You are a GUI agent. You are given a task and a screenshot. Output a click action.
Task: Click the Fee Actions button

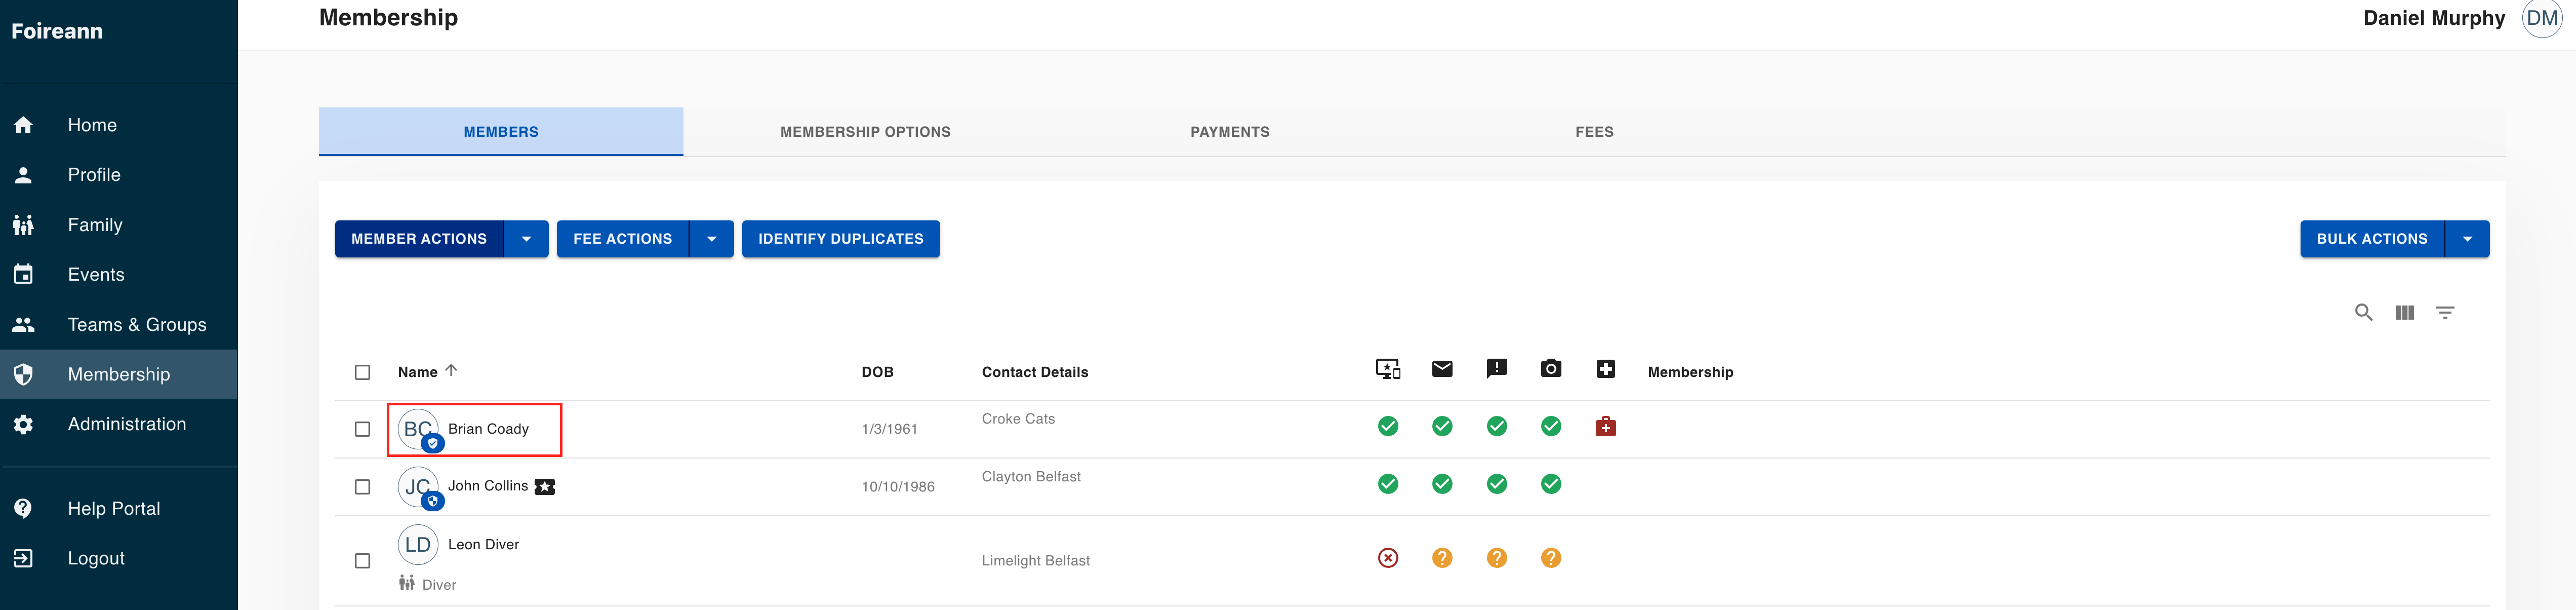tap(622, 239)
